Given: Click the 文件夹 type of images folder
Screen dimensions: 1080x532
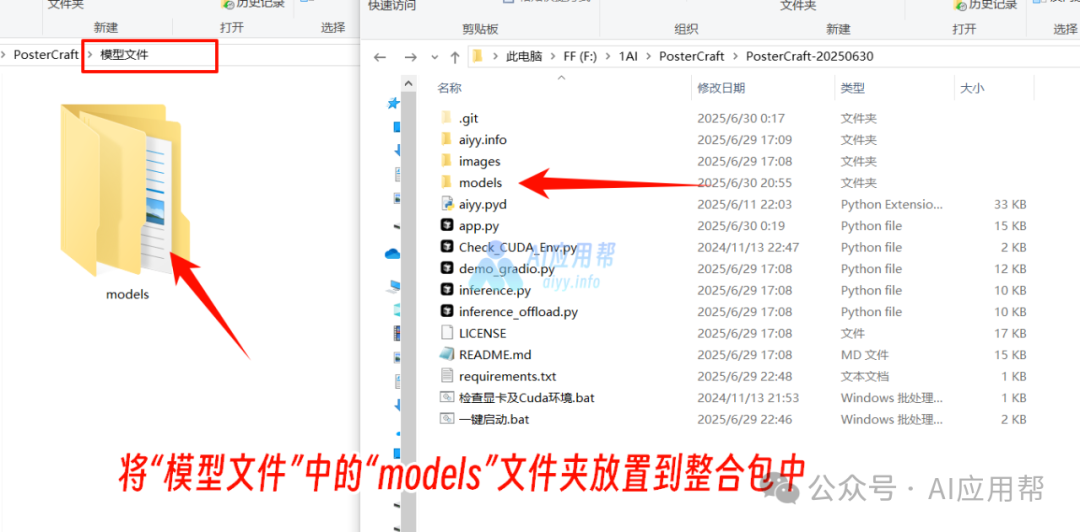Looking at the screenshot, I should pos(858,161).
